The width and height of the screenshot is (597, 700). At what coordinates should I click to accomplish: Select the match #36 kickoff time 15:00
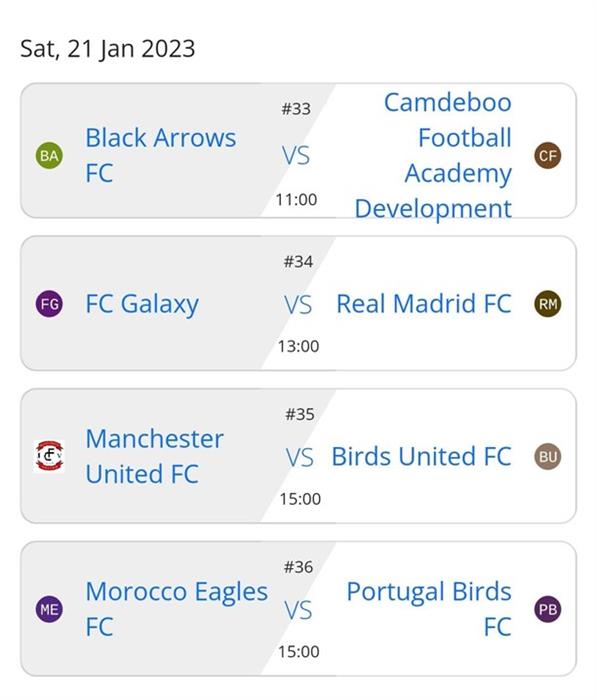[299, 652]
